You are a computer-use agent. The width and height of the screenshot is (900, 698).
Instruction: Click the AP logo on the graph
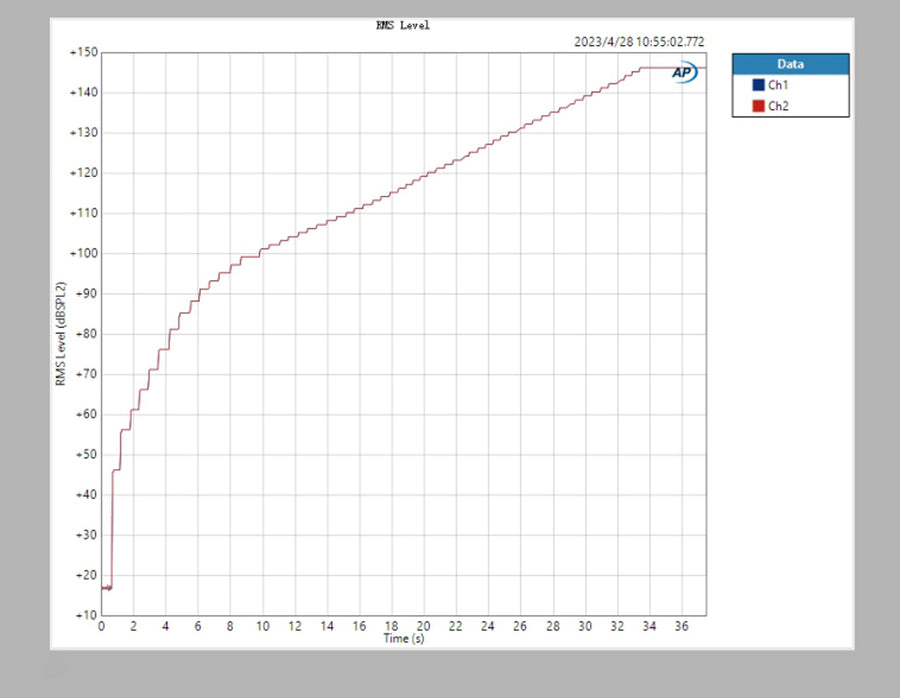pos(684,73)
